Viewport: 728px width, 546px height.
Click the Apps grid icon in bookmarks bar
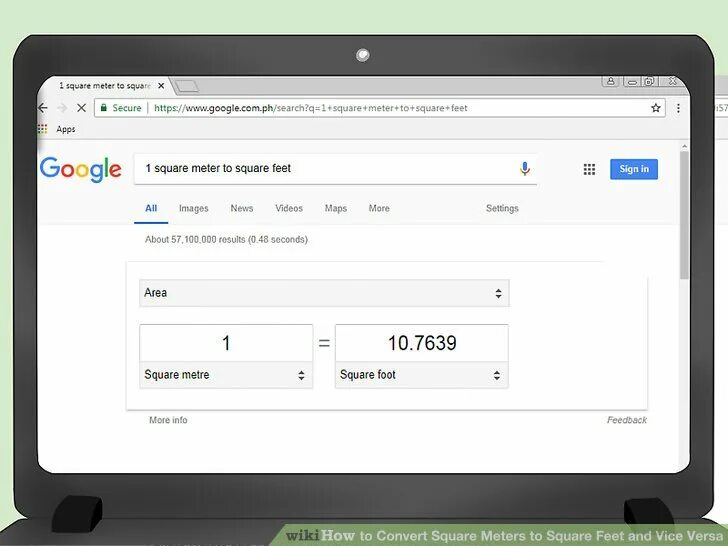[x=43, y=129]
